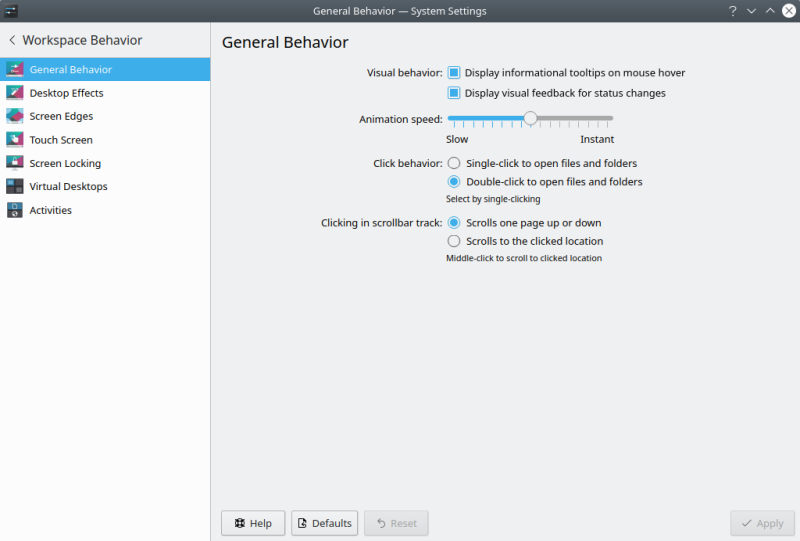Choose Double-click to open files and folders
800x541 pixels.
tap(454, 182)
